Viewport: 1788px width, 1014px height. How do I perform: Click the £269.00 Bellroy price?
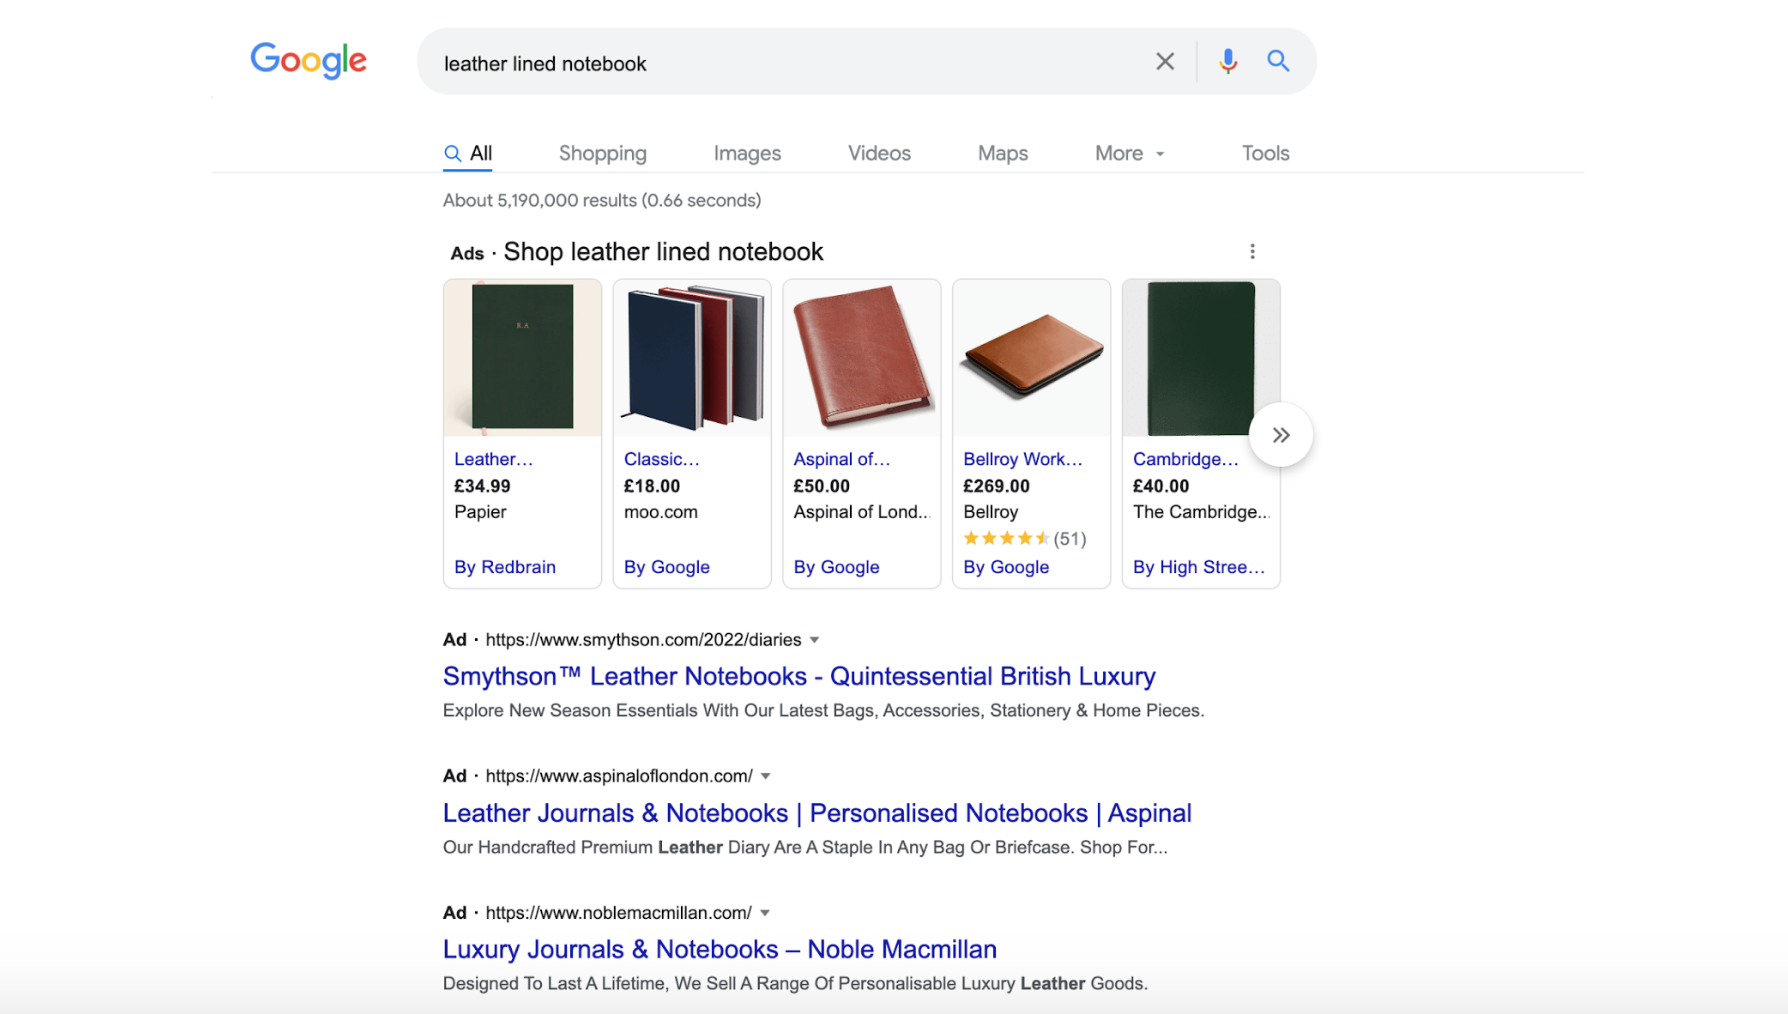point(996,486)
